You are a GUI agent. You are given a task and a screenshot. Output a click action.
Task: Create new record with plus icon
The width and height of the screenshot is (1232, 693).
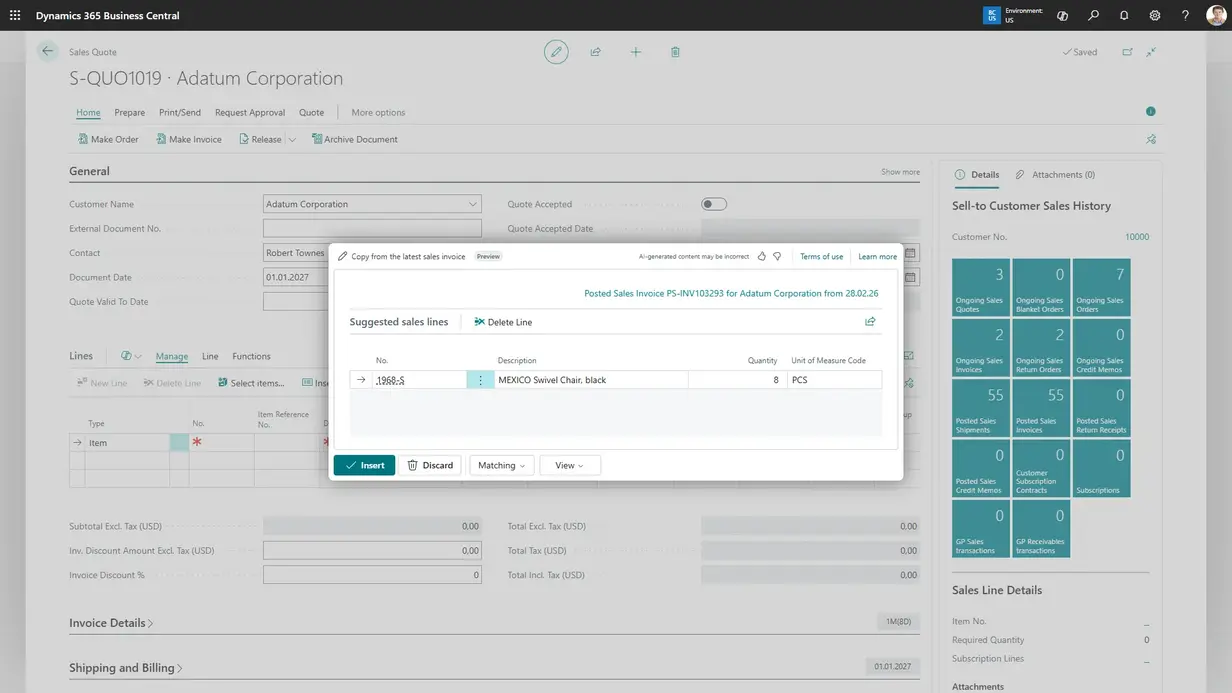(635, 52)
